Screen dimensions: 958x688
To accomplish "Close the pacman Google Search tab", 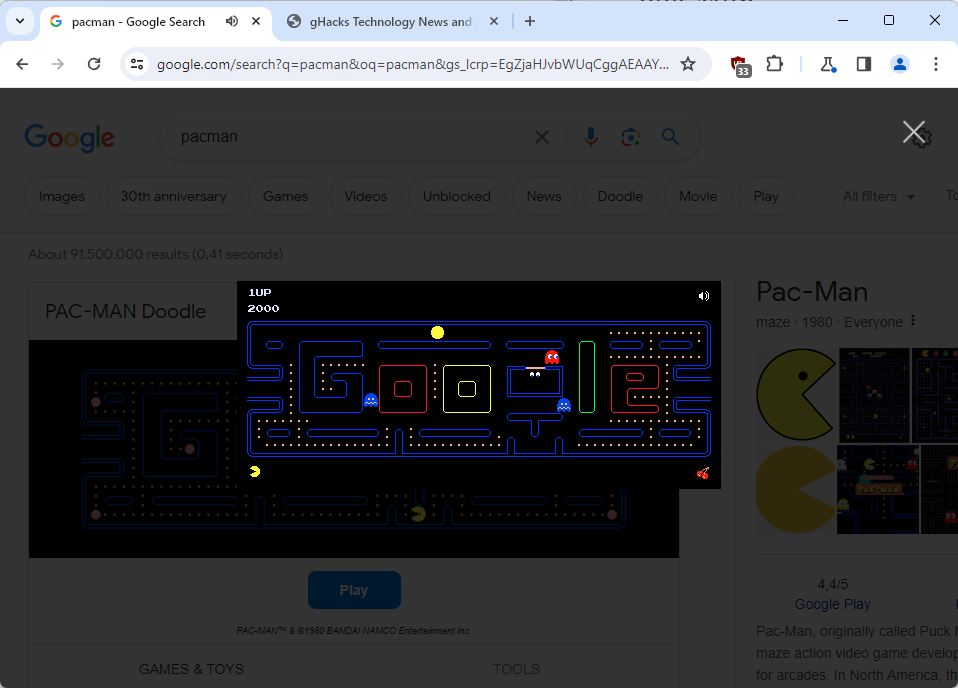I will (x=256, y=21).
